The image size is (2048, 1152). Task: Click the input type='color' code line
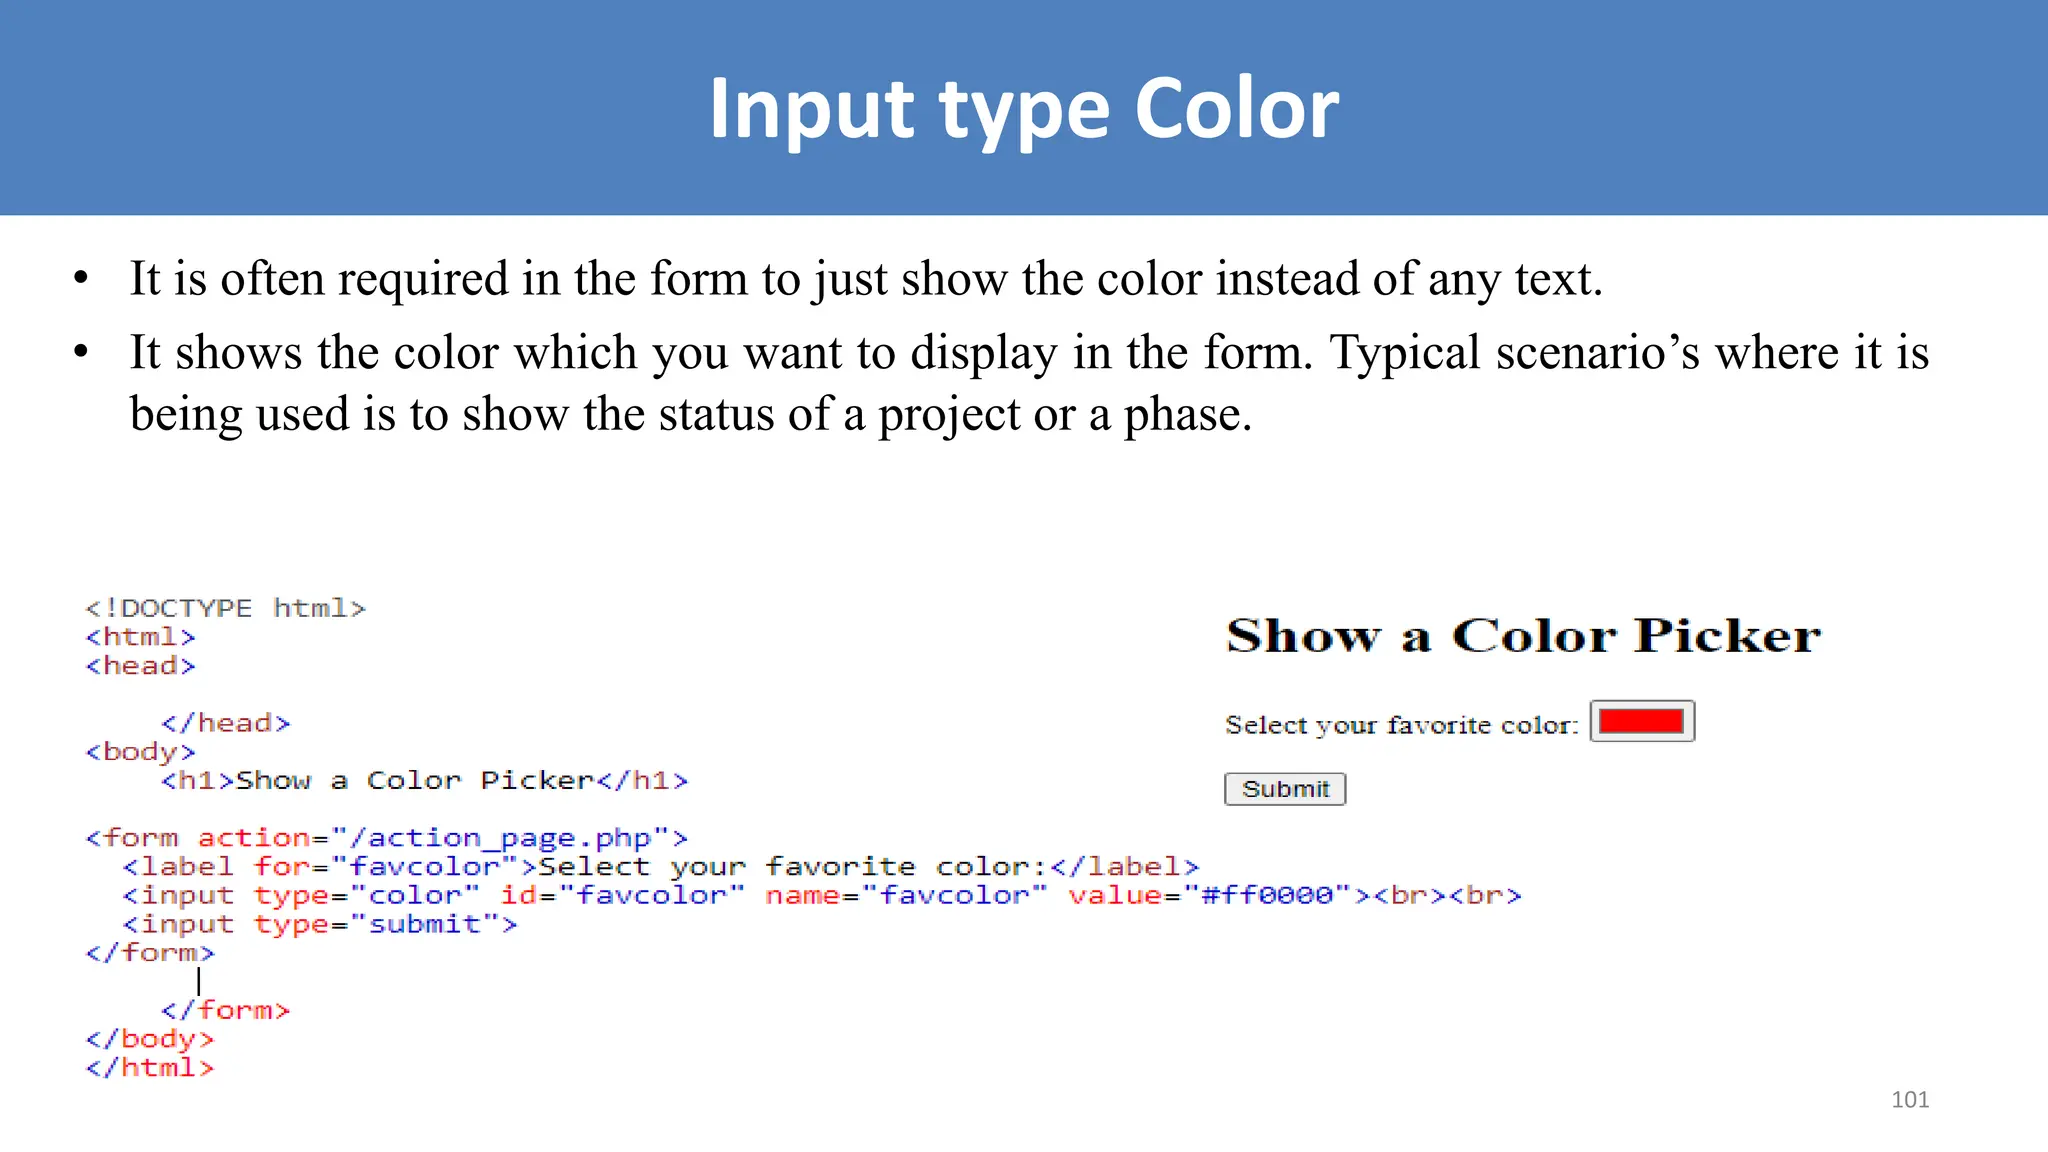tap(822, 895)
